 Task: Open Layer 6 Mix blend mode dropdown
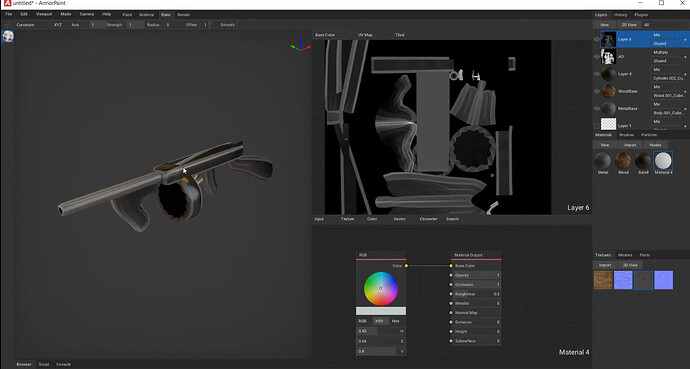(666, 35)
